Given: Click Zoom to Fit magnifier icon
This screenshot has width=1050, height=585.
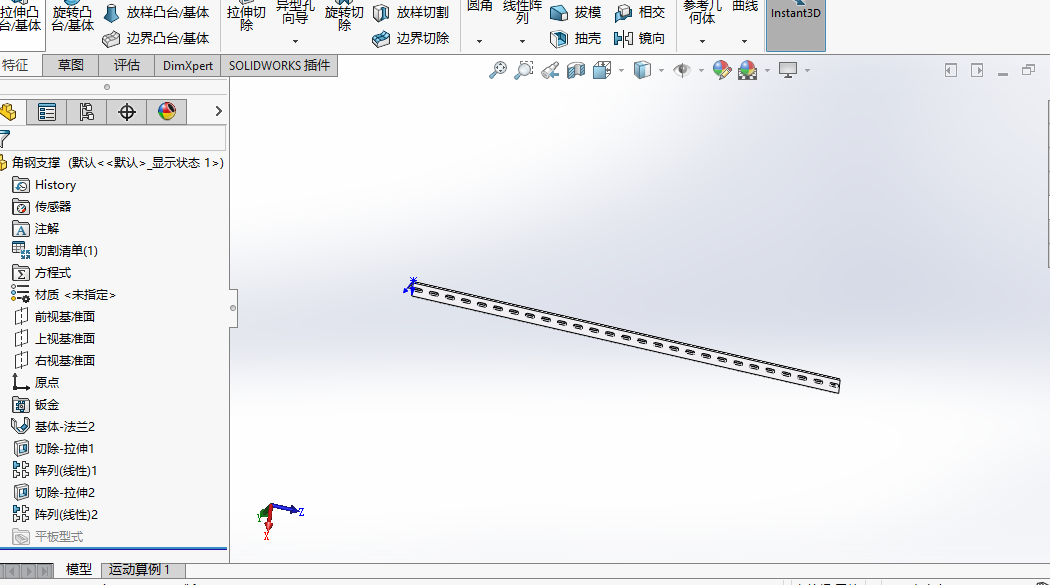Looking at the screenshot, I should click(498, 70).
